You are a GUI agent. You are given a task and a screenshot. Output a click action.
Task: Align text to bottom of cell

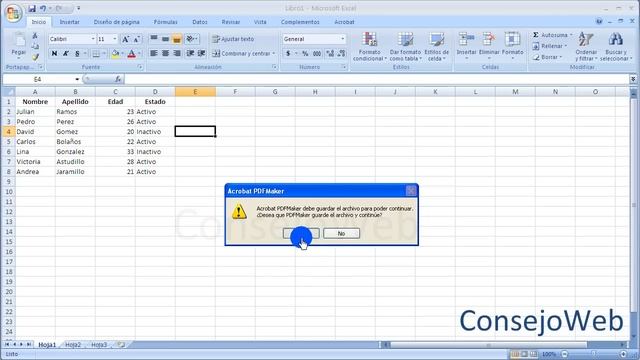click(177, 39)
